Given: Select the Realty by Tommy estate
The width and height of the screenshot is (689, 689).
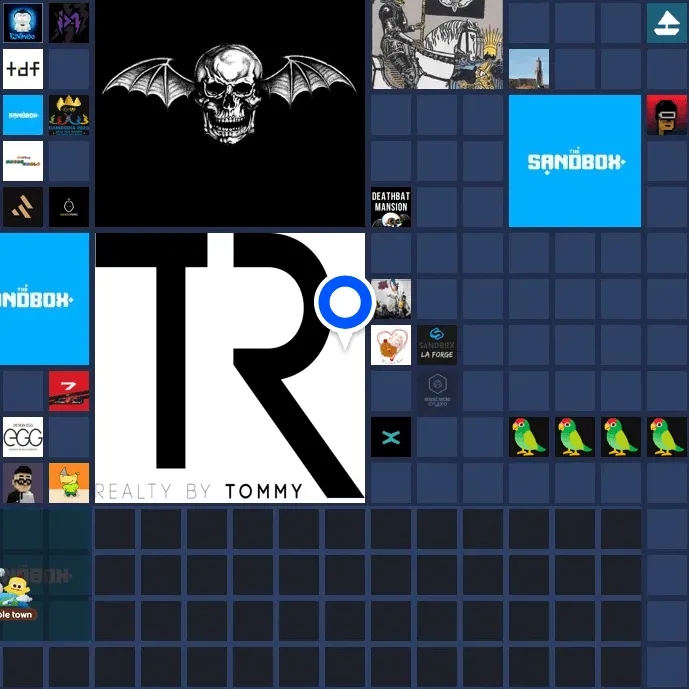Looking at the screenshot, I should click(230, 368).
